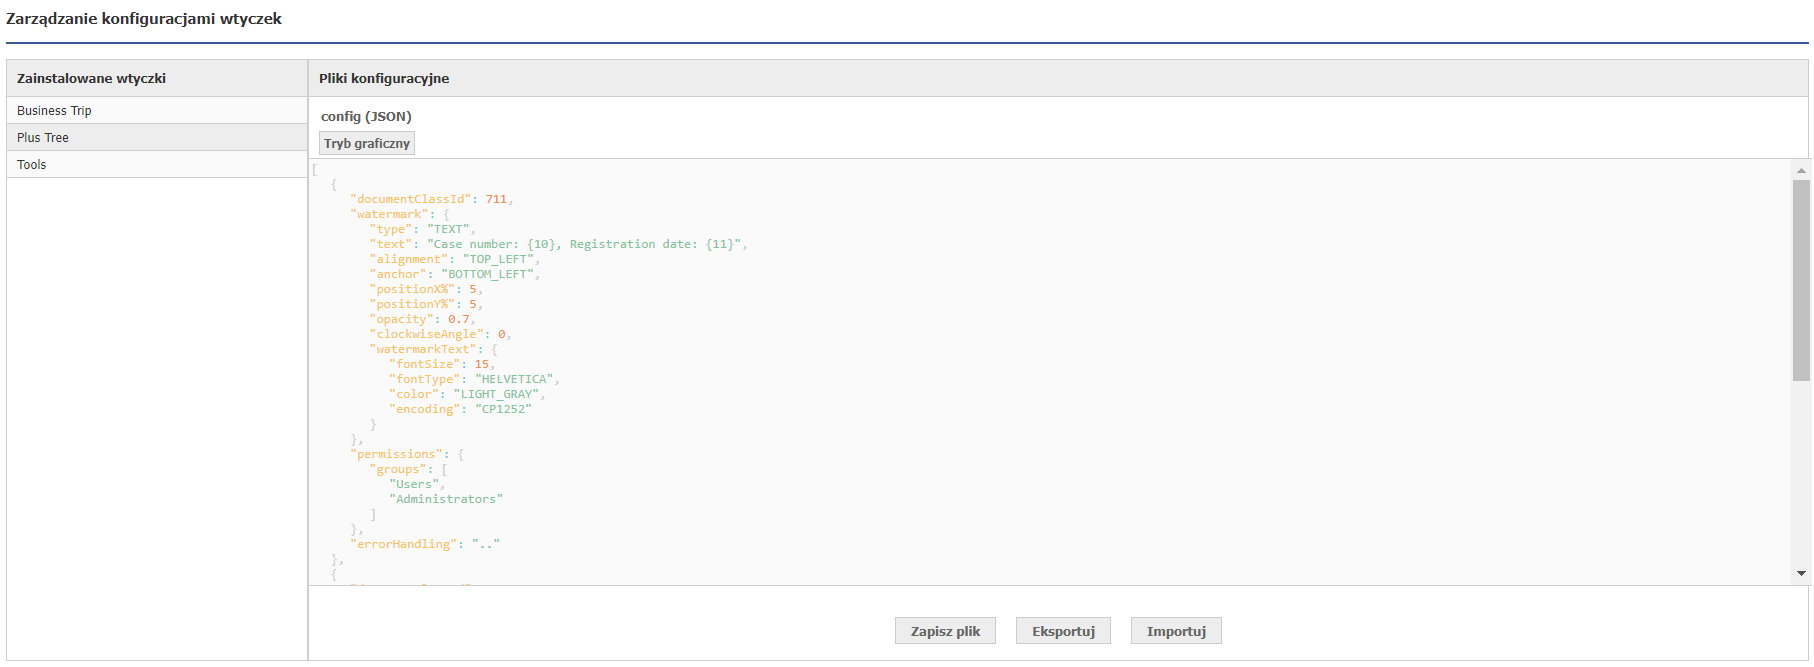Viewport: 1814px width, 667px height.
Task: Click the documentClassId value 711
Action: click(496, 200)
